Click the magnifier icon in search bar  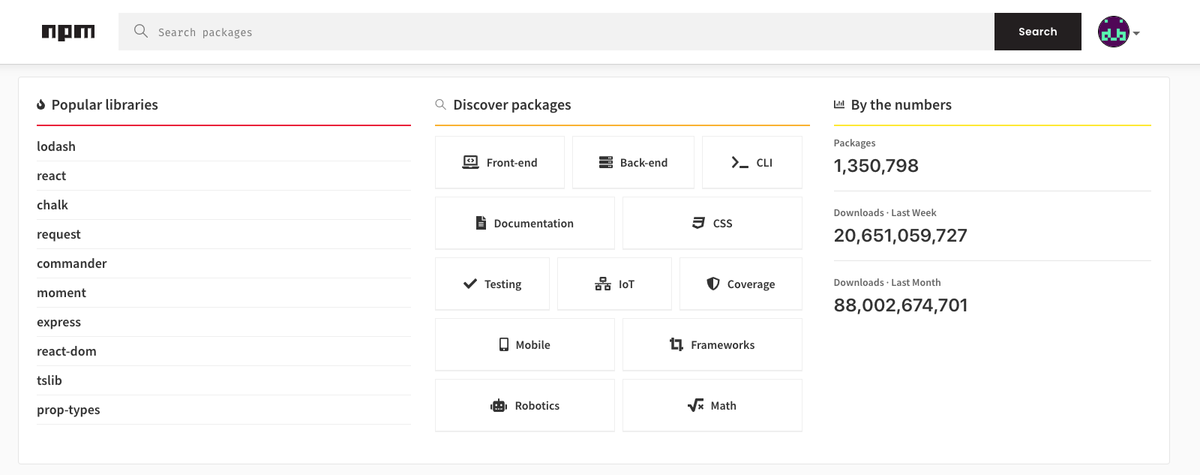click(x=141, y=31)
